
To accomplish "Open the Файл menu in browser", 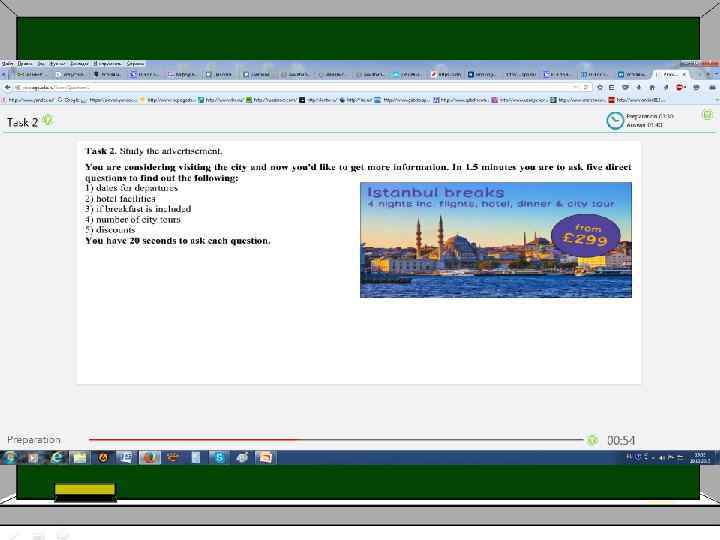I will click(x=8, y=64).
